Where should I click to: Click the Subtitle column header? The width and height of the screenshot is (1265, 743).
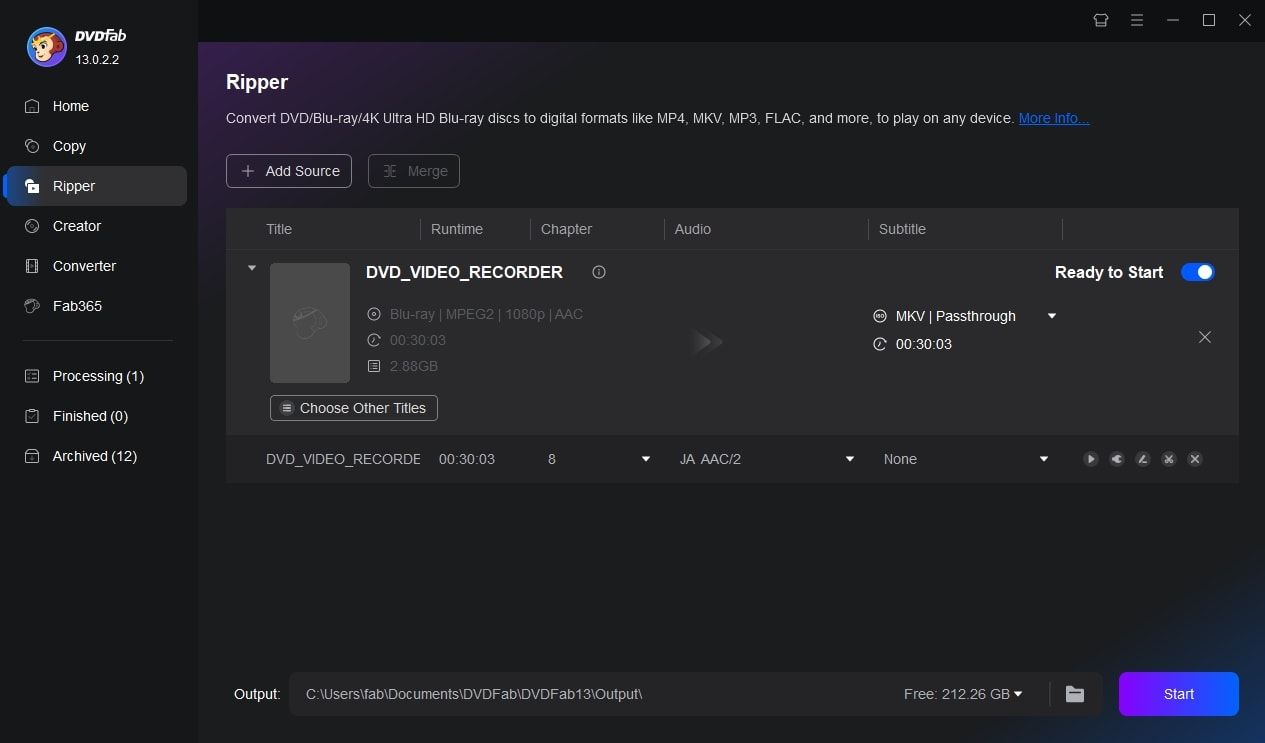tap(902, 229)
